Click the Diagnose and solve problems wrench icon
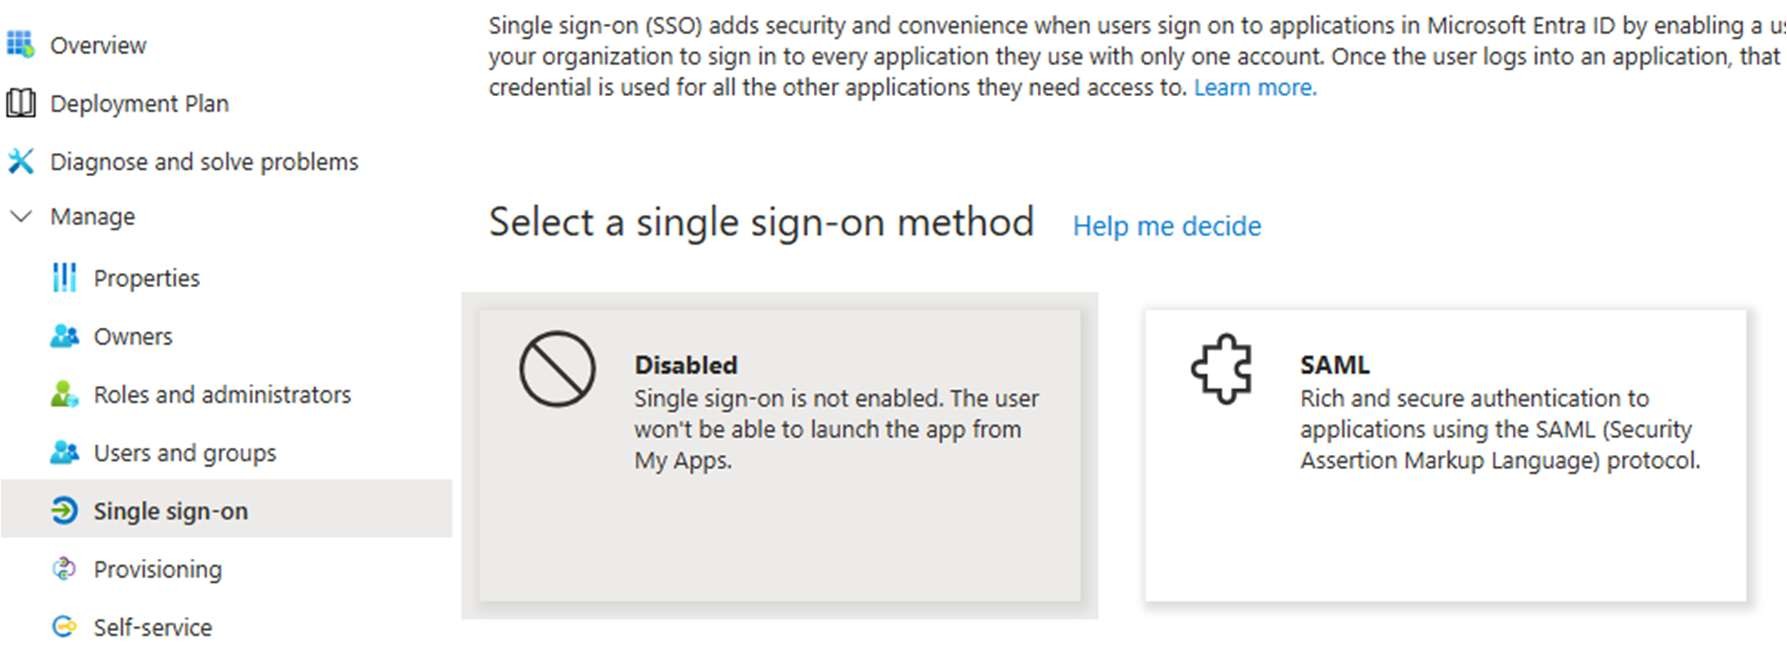1787x651 pixels. (x=21, y=161)
